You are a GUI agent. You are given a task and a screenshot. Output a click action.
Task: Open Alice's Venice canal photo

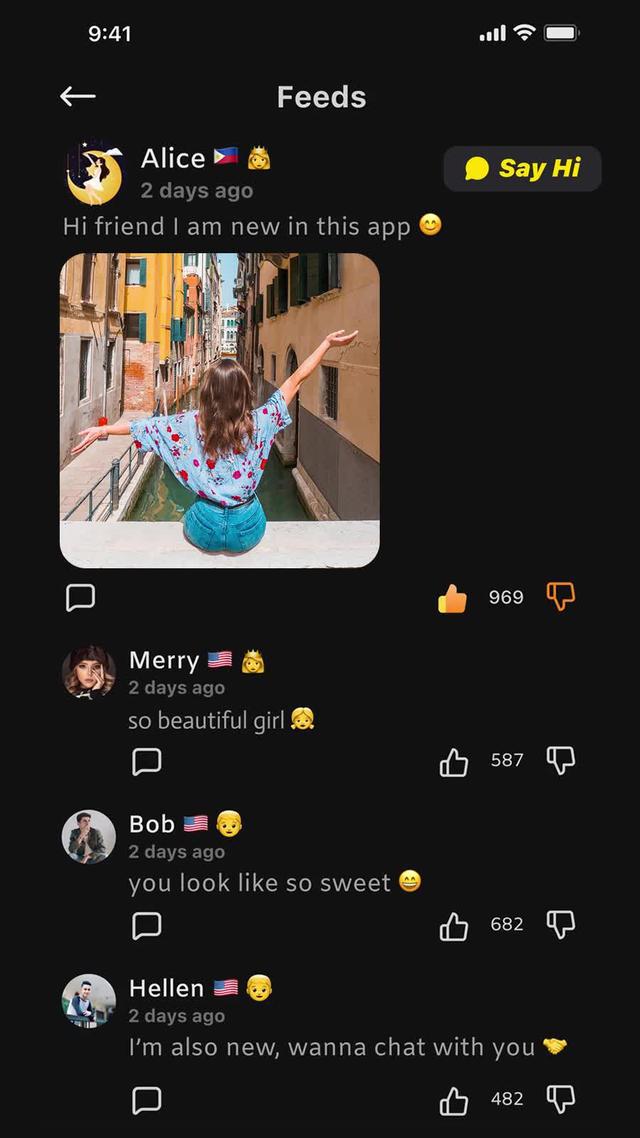(220, 410)
